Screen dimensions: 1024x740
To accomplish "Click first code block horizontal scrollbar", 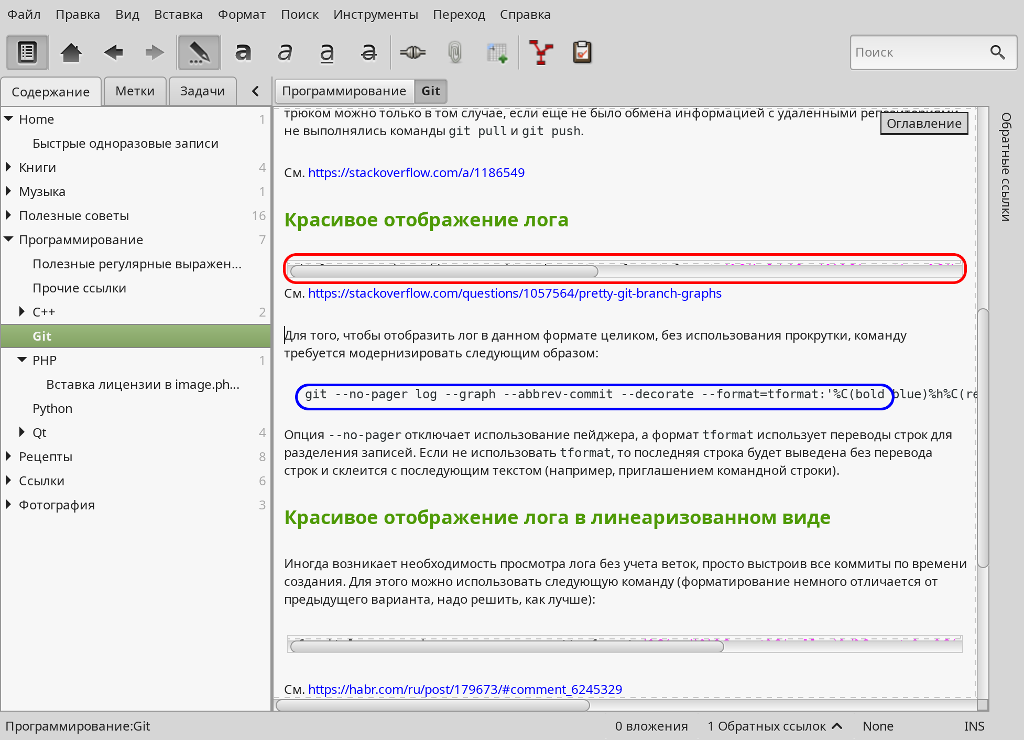I will [x=444, y=271].
